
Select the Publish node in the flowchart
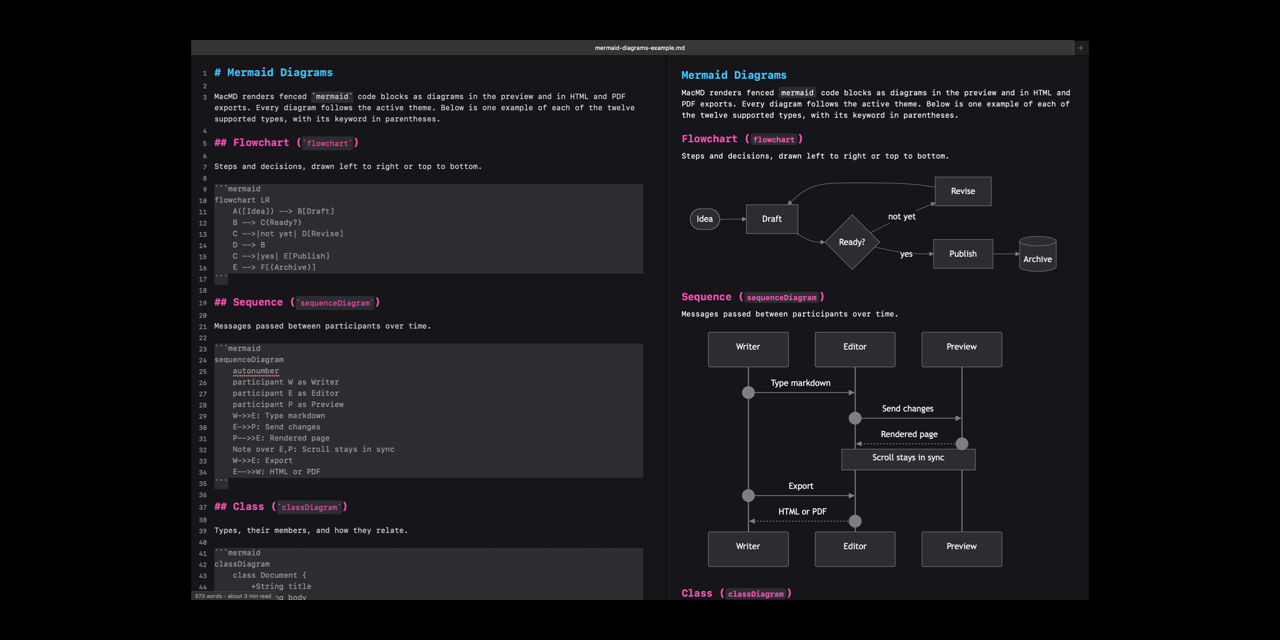click(x=963, y=254)
